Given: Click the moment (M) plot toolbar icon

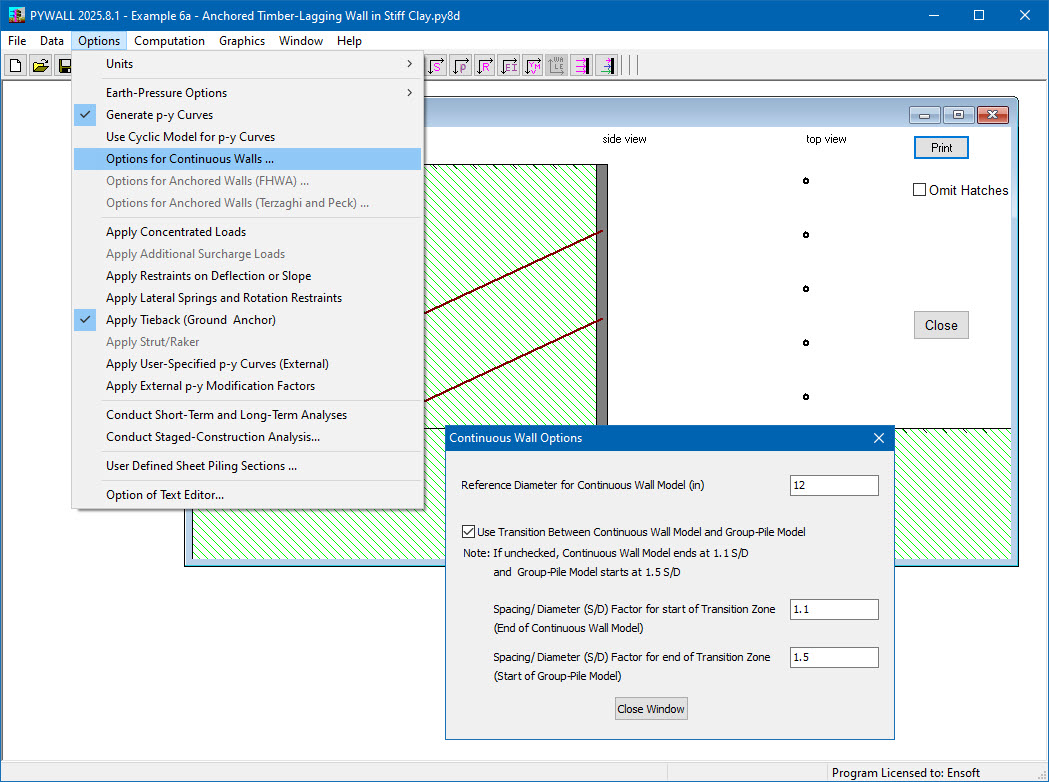Looking at the screenshot, I should coord(533,66).
